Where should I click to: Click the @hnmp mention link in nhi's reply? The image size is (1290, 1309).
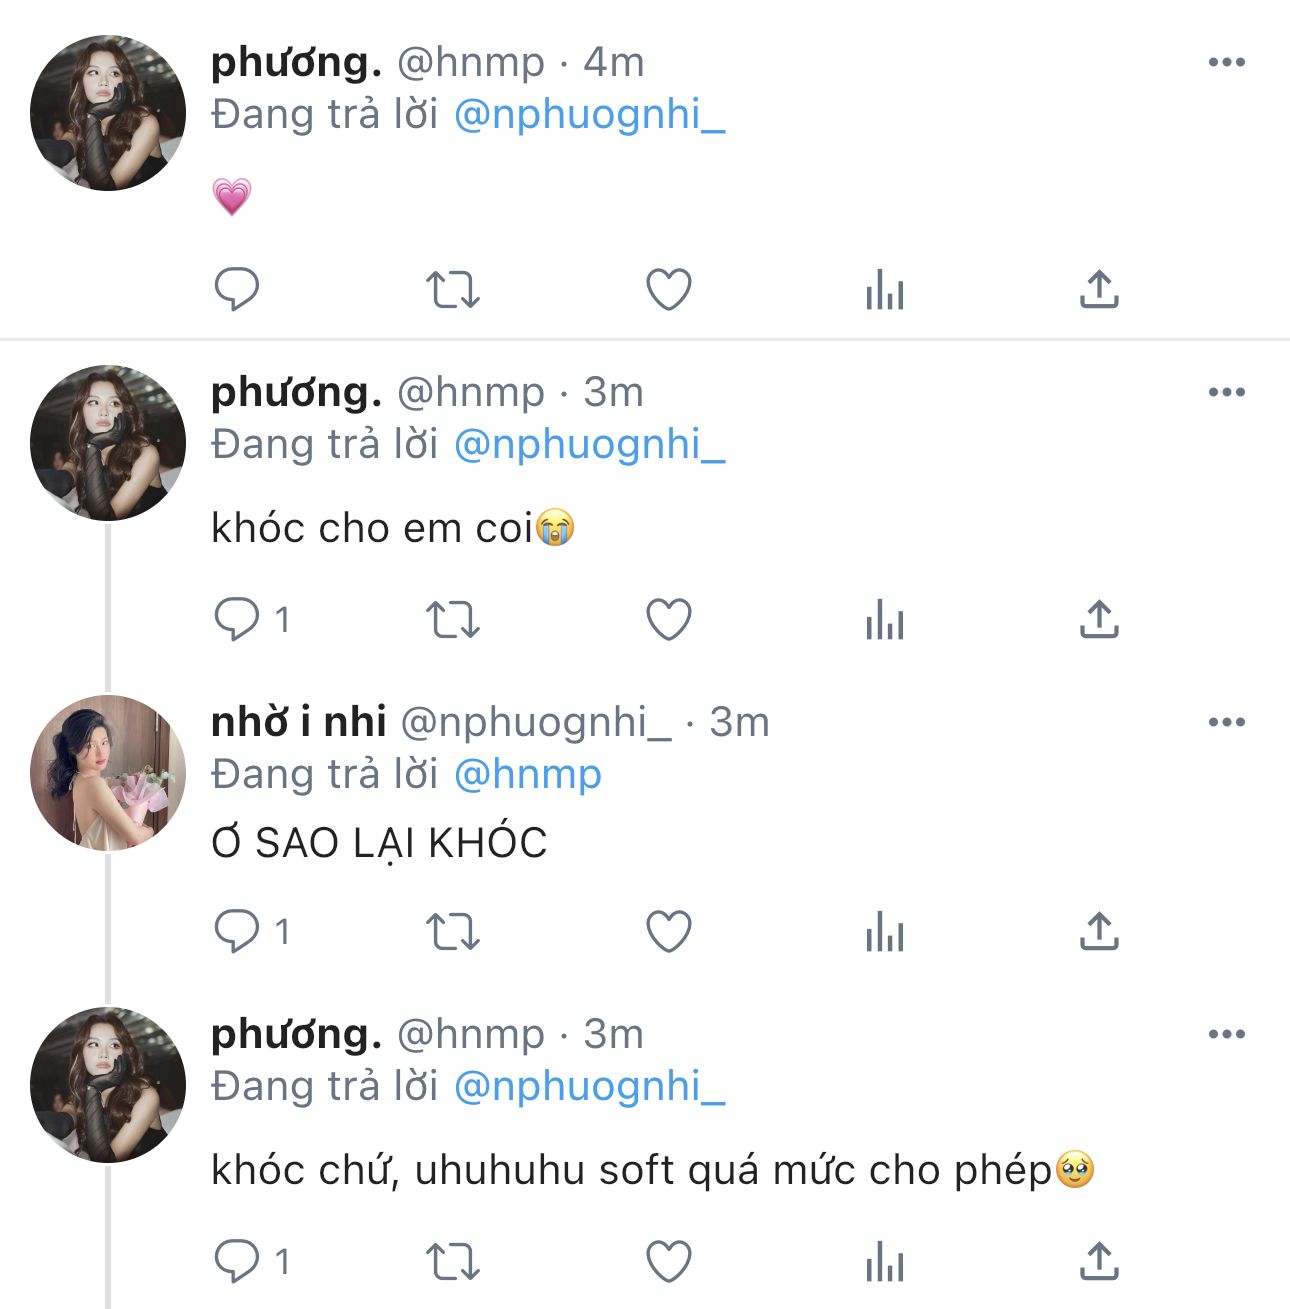click(x=528, y=774)
